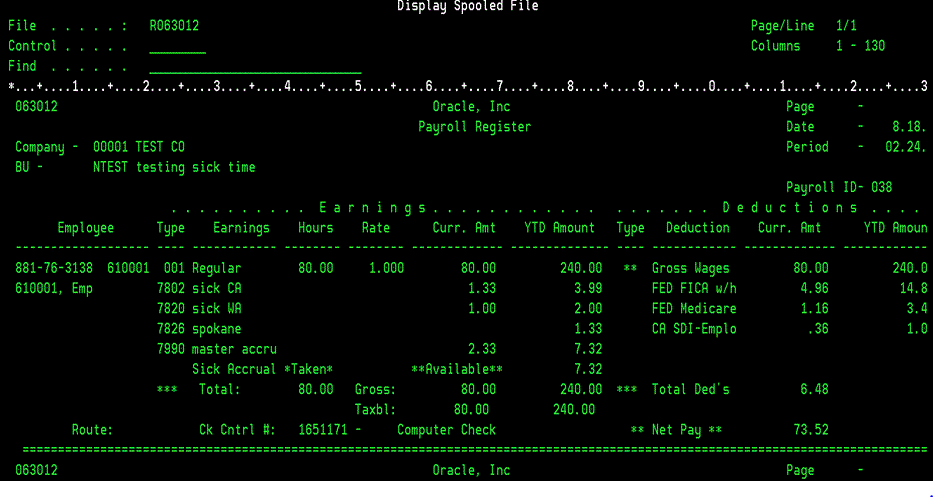Click Gross Wages deduction label
This screenshot has height=497, width=933.
click(x=690, y=268)
